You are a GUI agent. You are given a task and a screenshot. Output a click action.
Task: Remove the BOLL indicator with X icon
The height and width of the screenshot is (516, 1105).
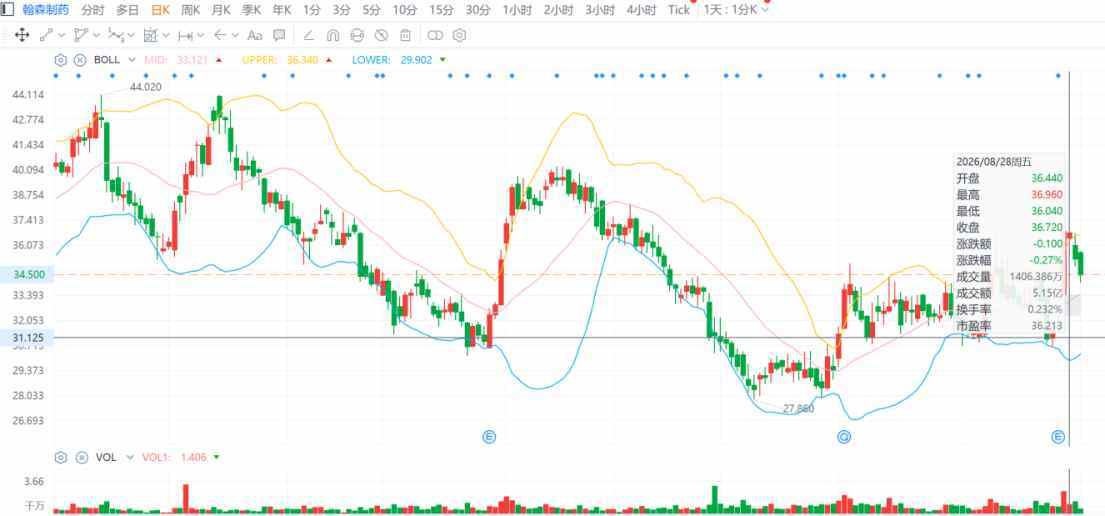[80, 60]
